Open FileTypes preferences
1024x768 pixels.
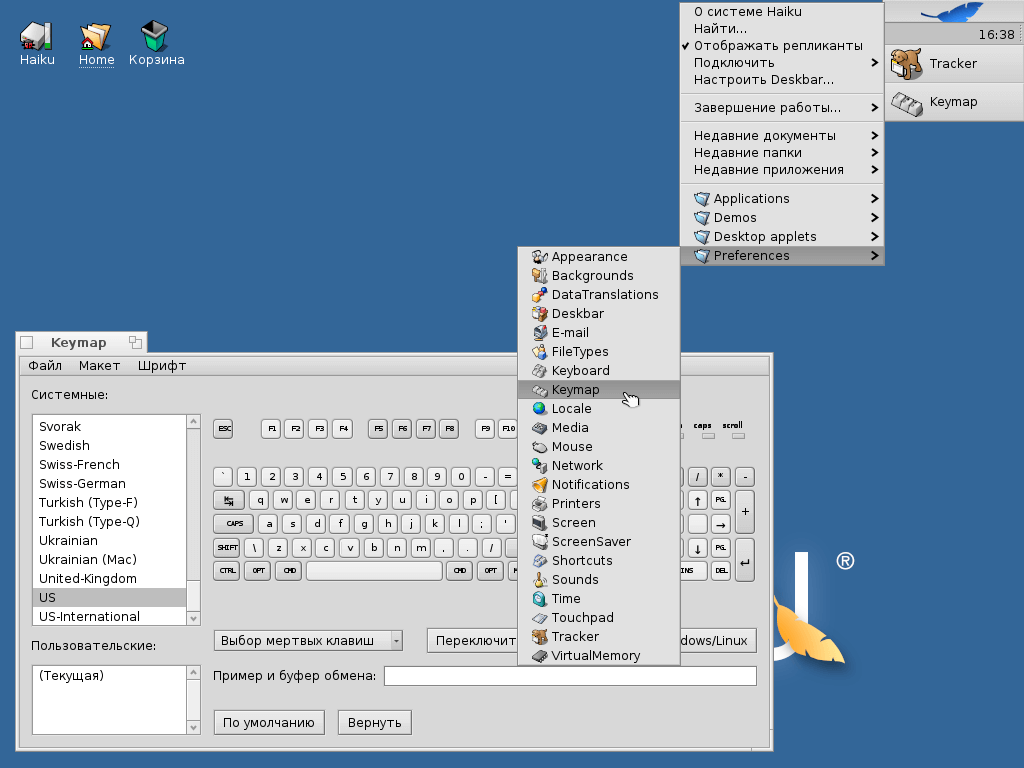point(599,351)
